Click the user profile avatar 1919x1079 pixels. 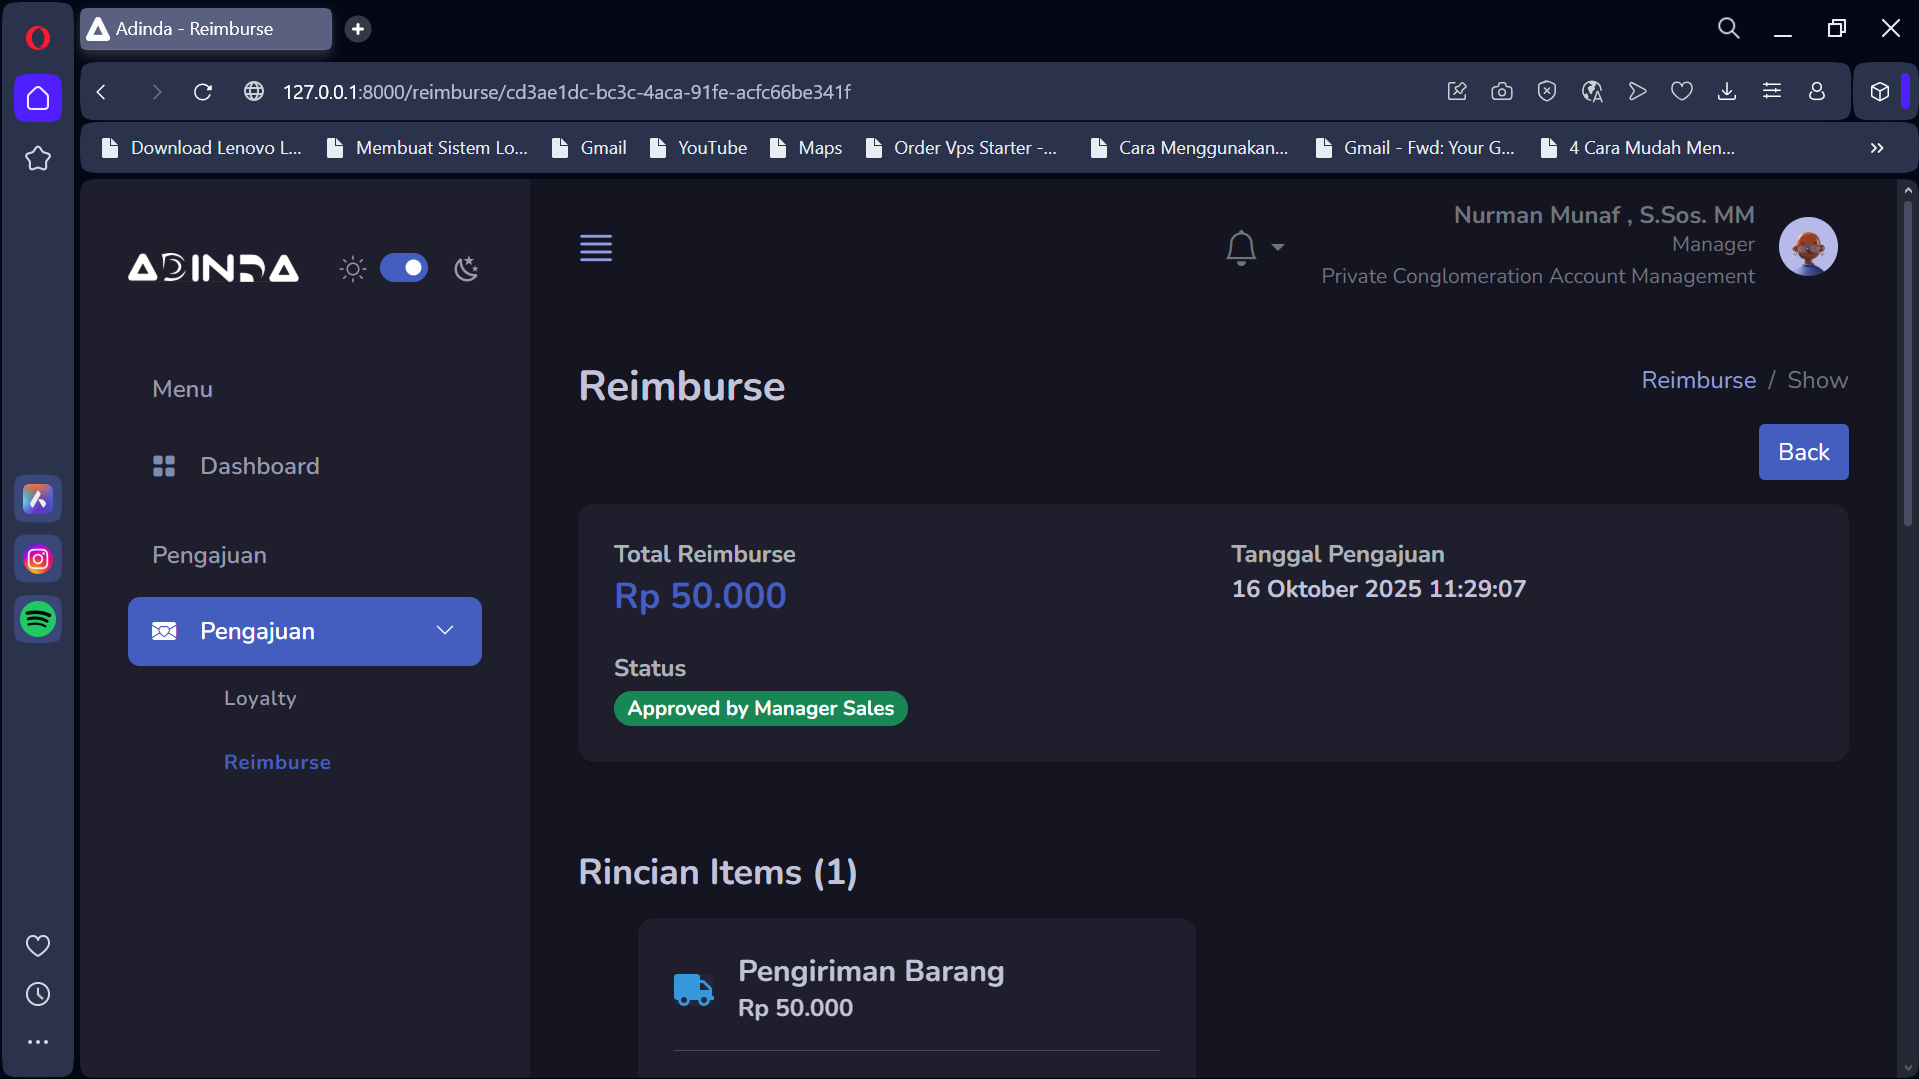point(1807,246)
